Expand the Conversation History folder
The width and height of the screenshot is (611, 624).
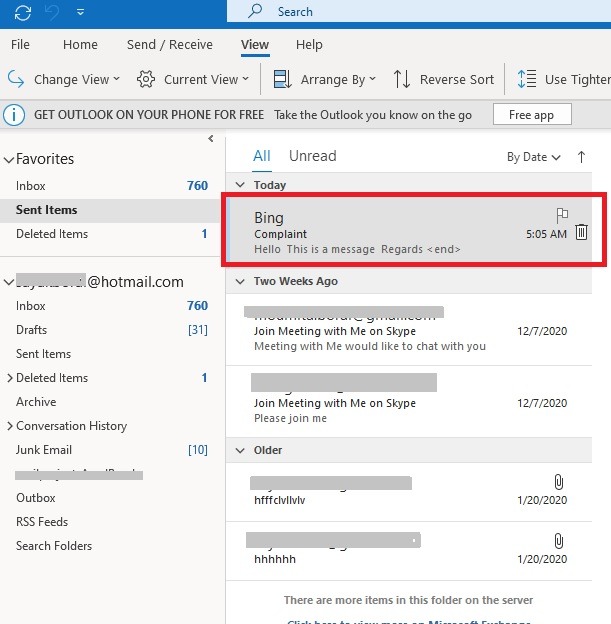[x=10, y=426]
